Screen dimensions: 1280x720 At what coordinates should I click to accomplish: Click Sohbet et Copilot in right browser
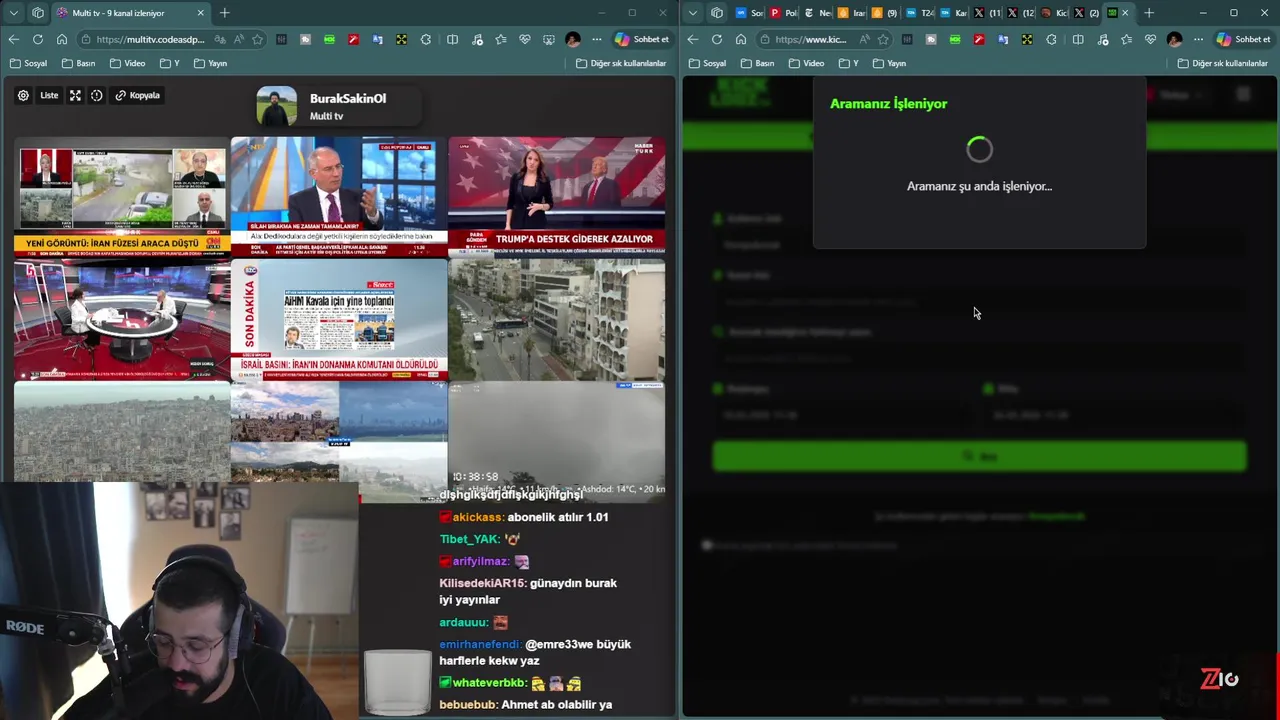(x=1244, y=39)
